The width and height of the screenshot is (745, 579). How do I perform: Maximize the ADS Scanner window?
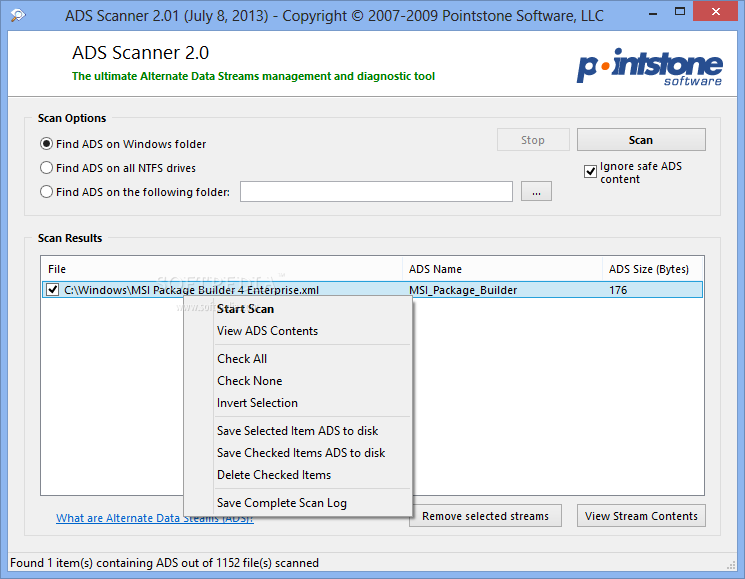pyautogui.click(x=680, y=11)
